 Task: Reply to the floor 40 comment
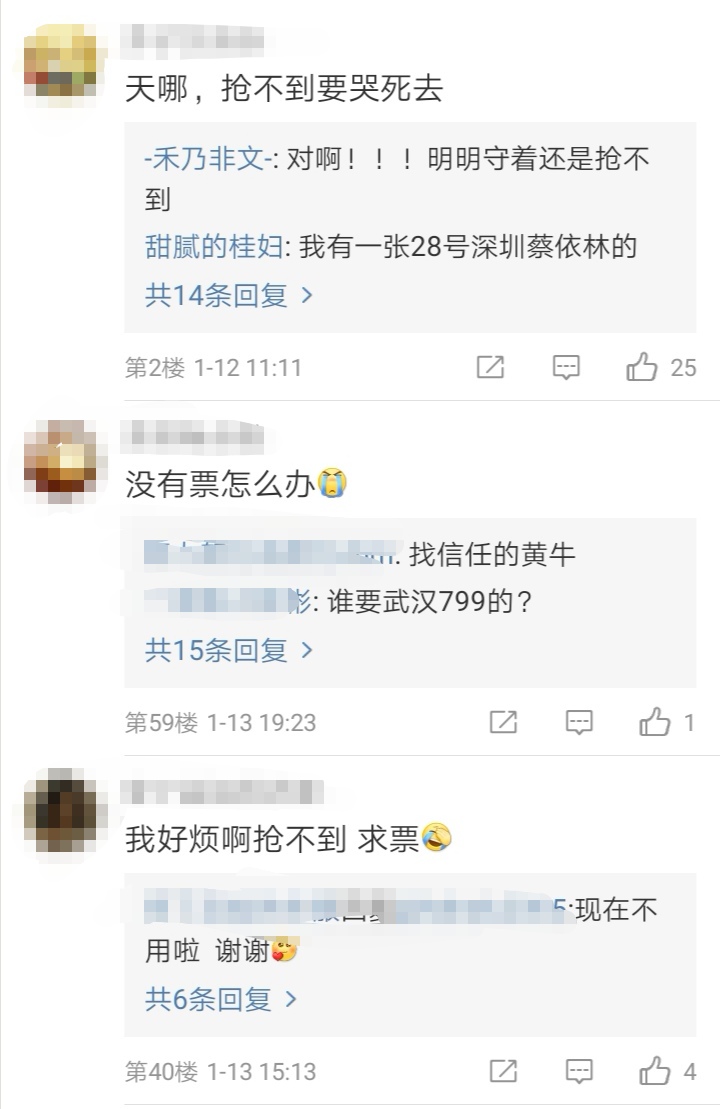pos(579,1071)
